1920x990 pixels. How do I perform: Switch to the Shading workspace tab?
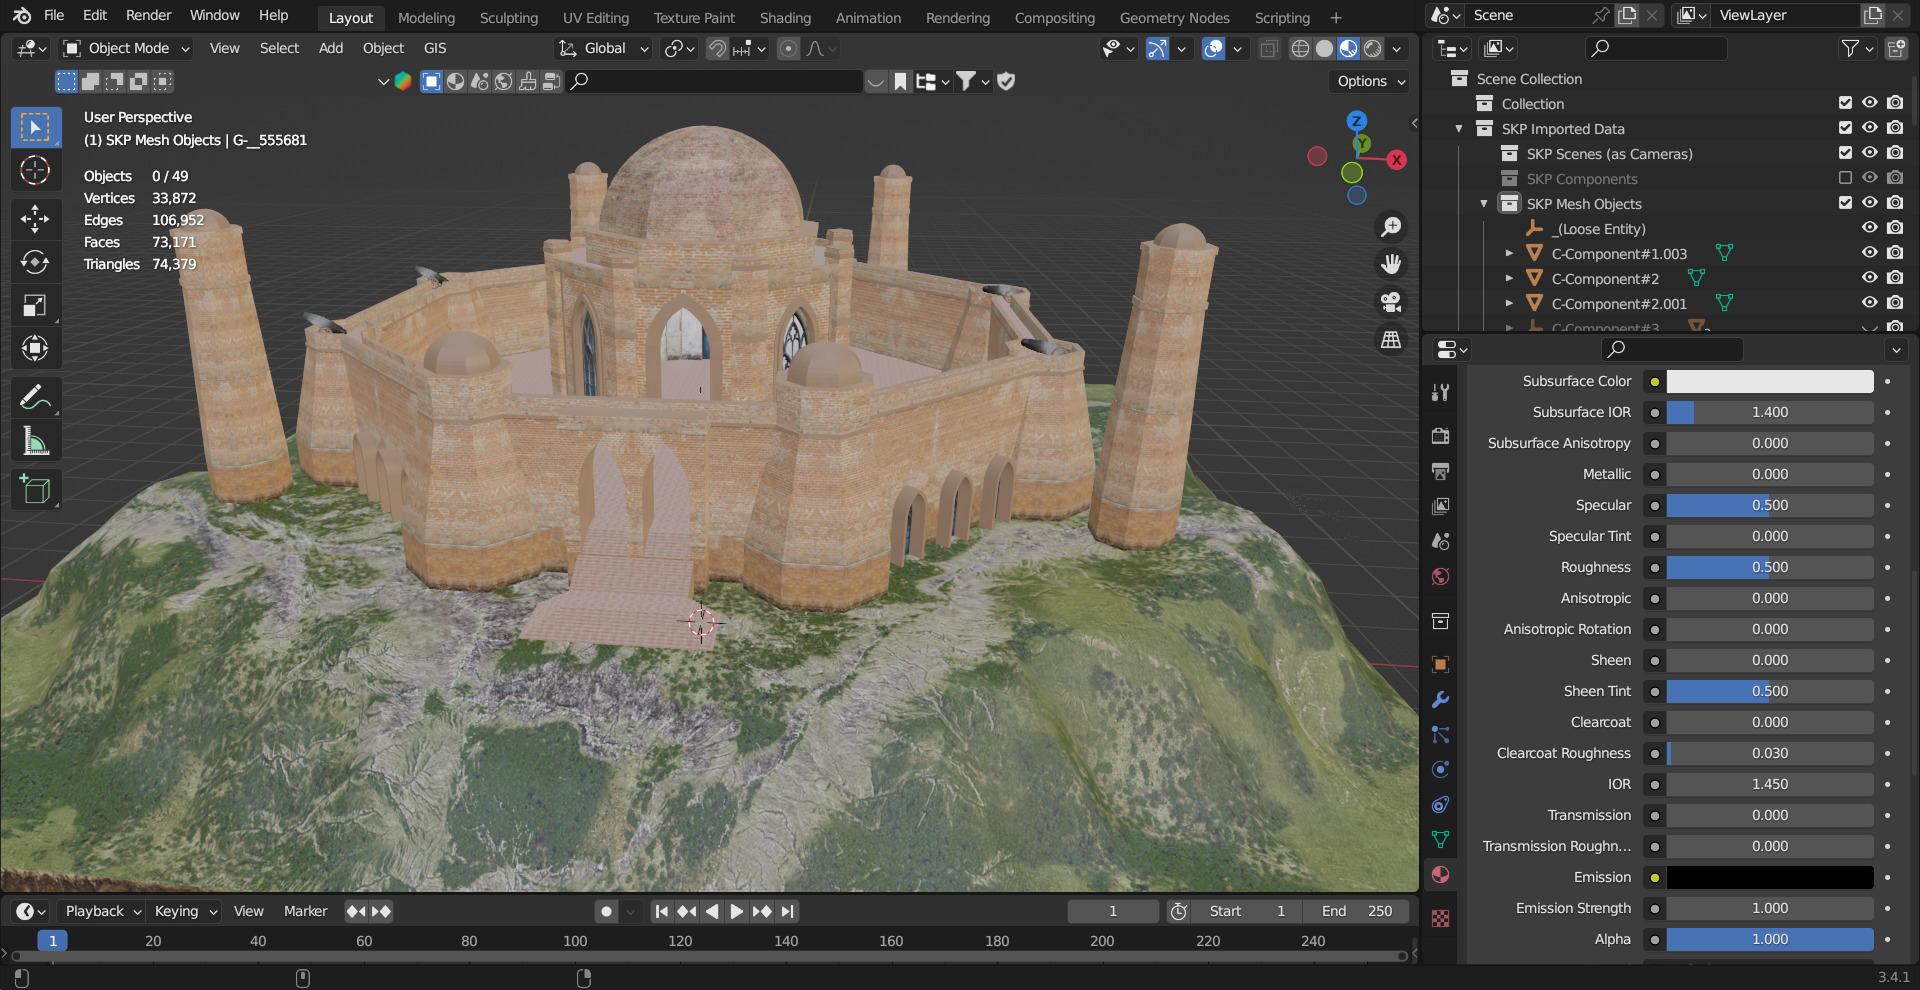[x=785, y=18]
